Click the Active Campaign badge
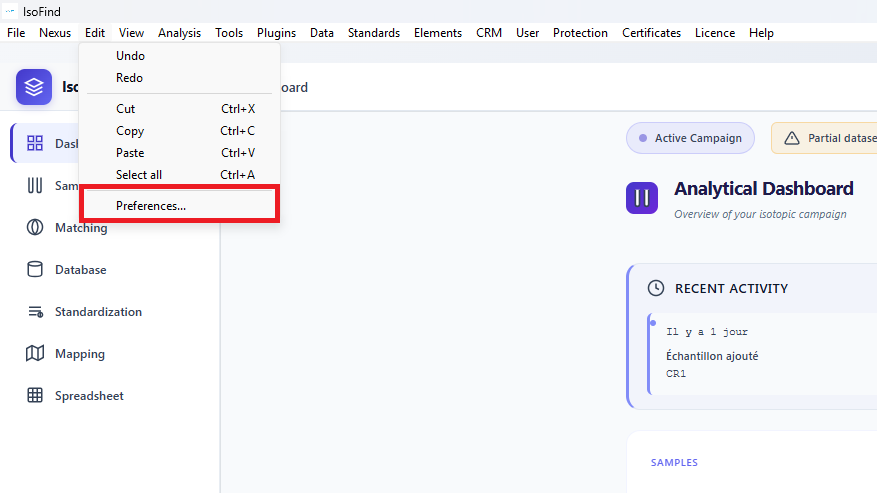The width and height of the screenshot is (877, 493). pyautogui.click(x=690, y=138)
